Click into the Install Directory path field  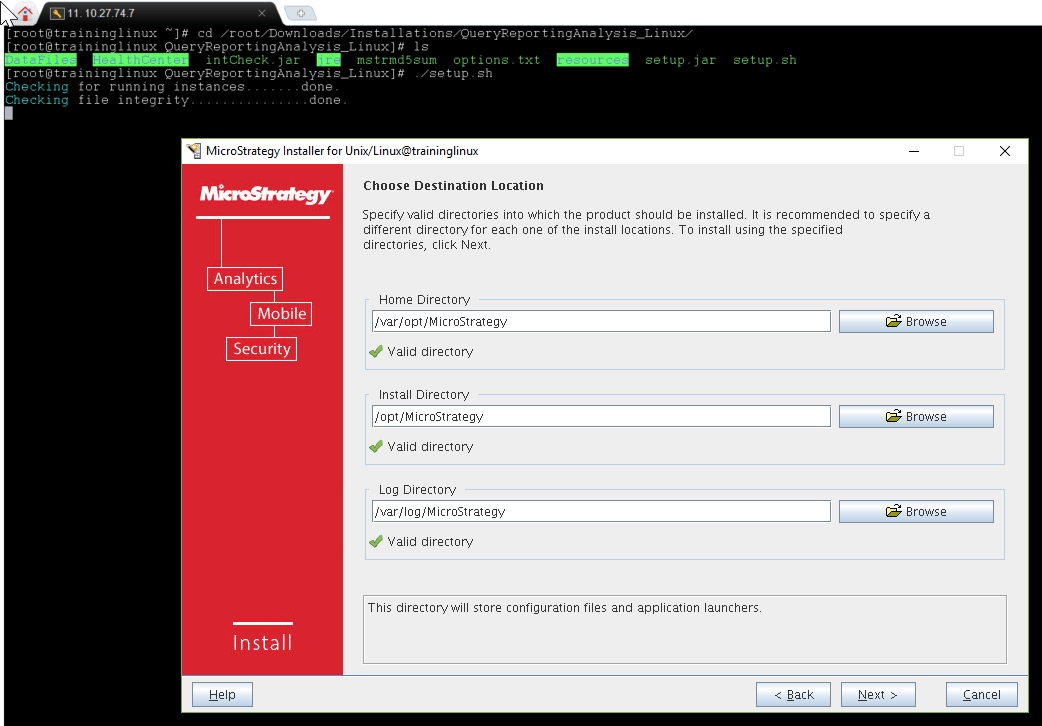(600, 416)
